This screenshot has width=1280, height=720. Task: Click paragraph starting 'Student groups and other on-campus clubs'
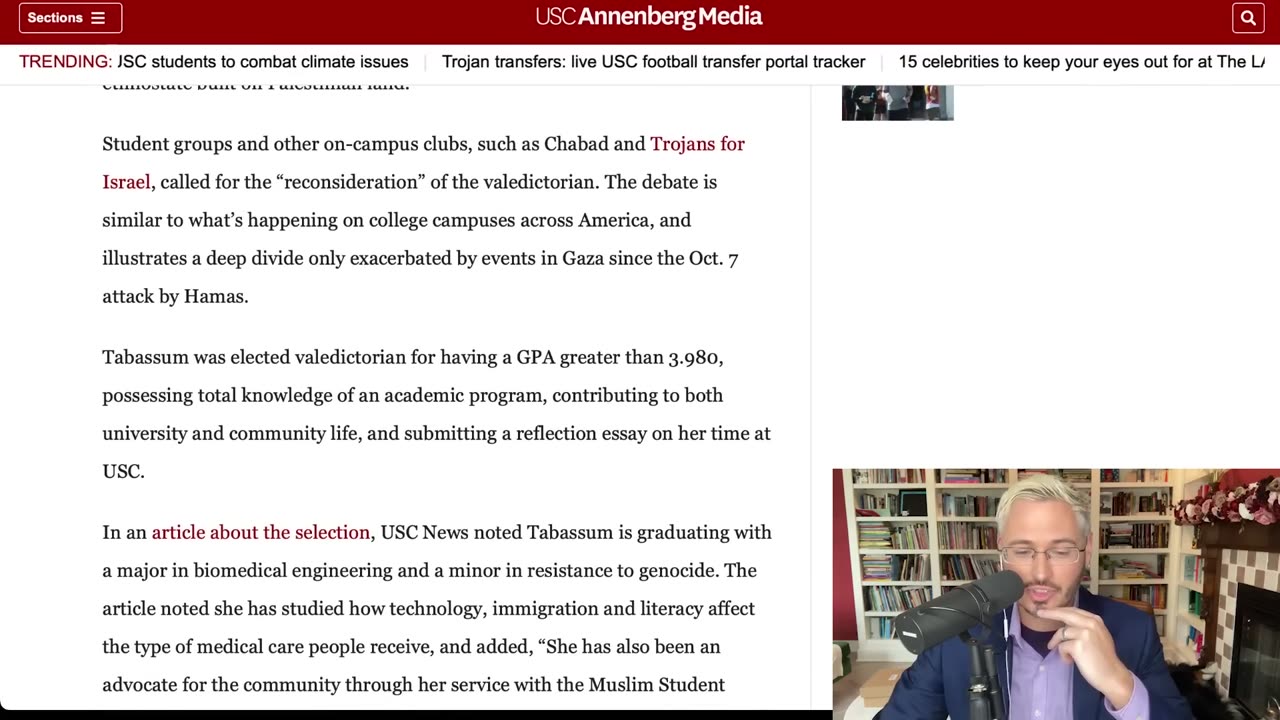[x=424, y=220]
